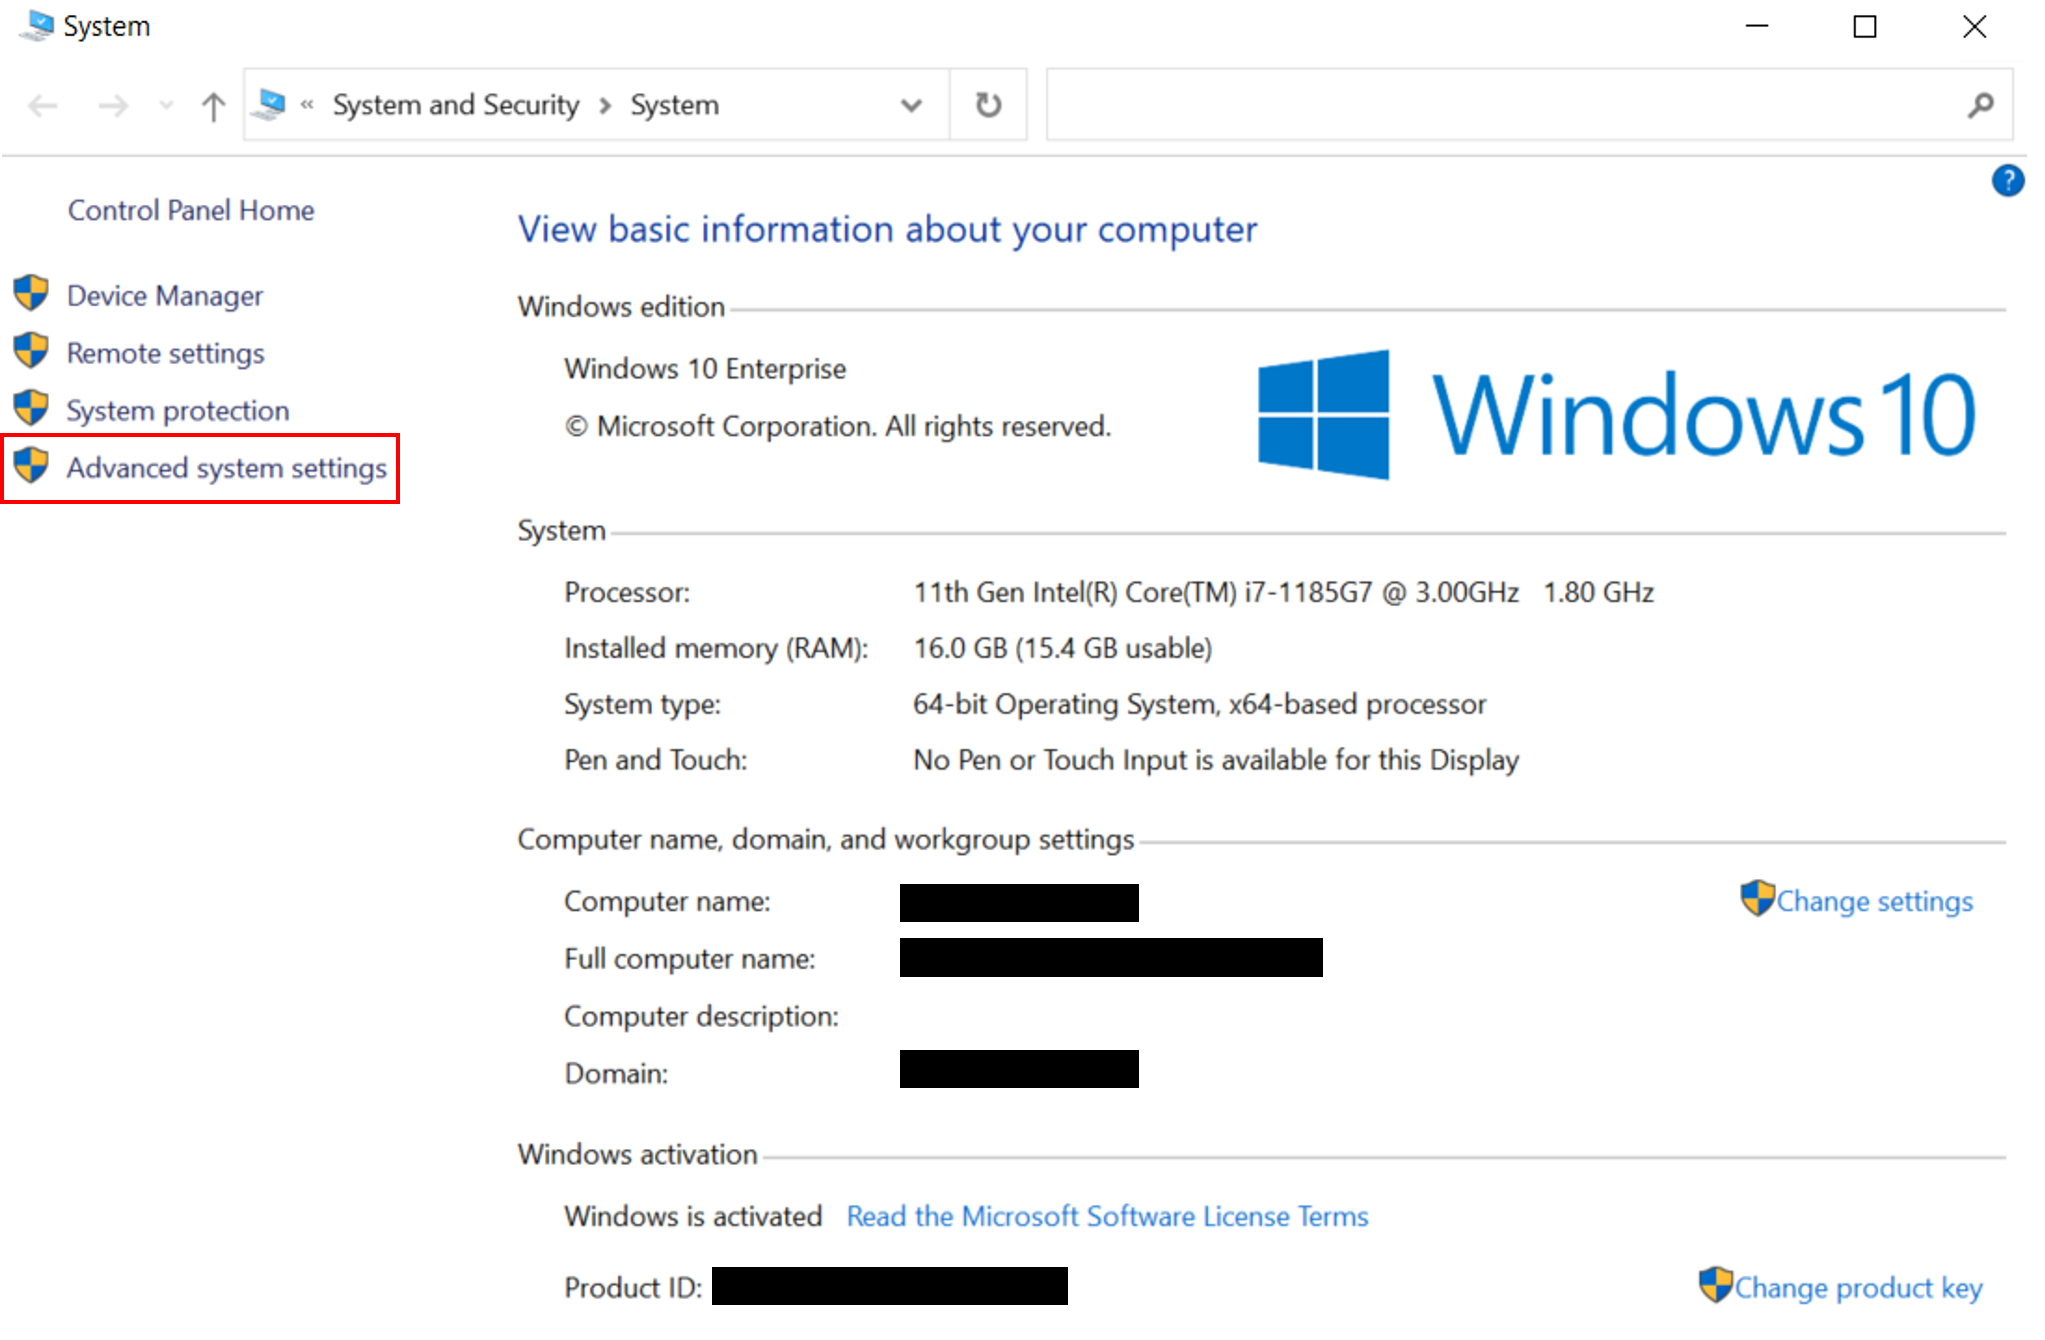
Task: Click Change settings link
Action: pyautogui.click(x=1875, y=901)
